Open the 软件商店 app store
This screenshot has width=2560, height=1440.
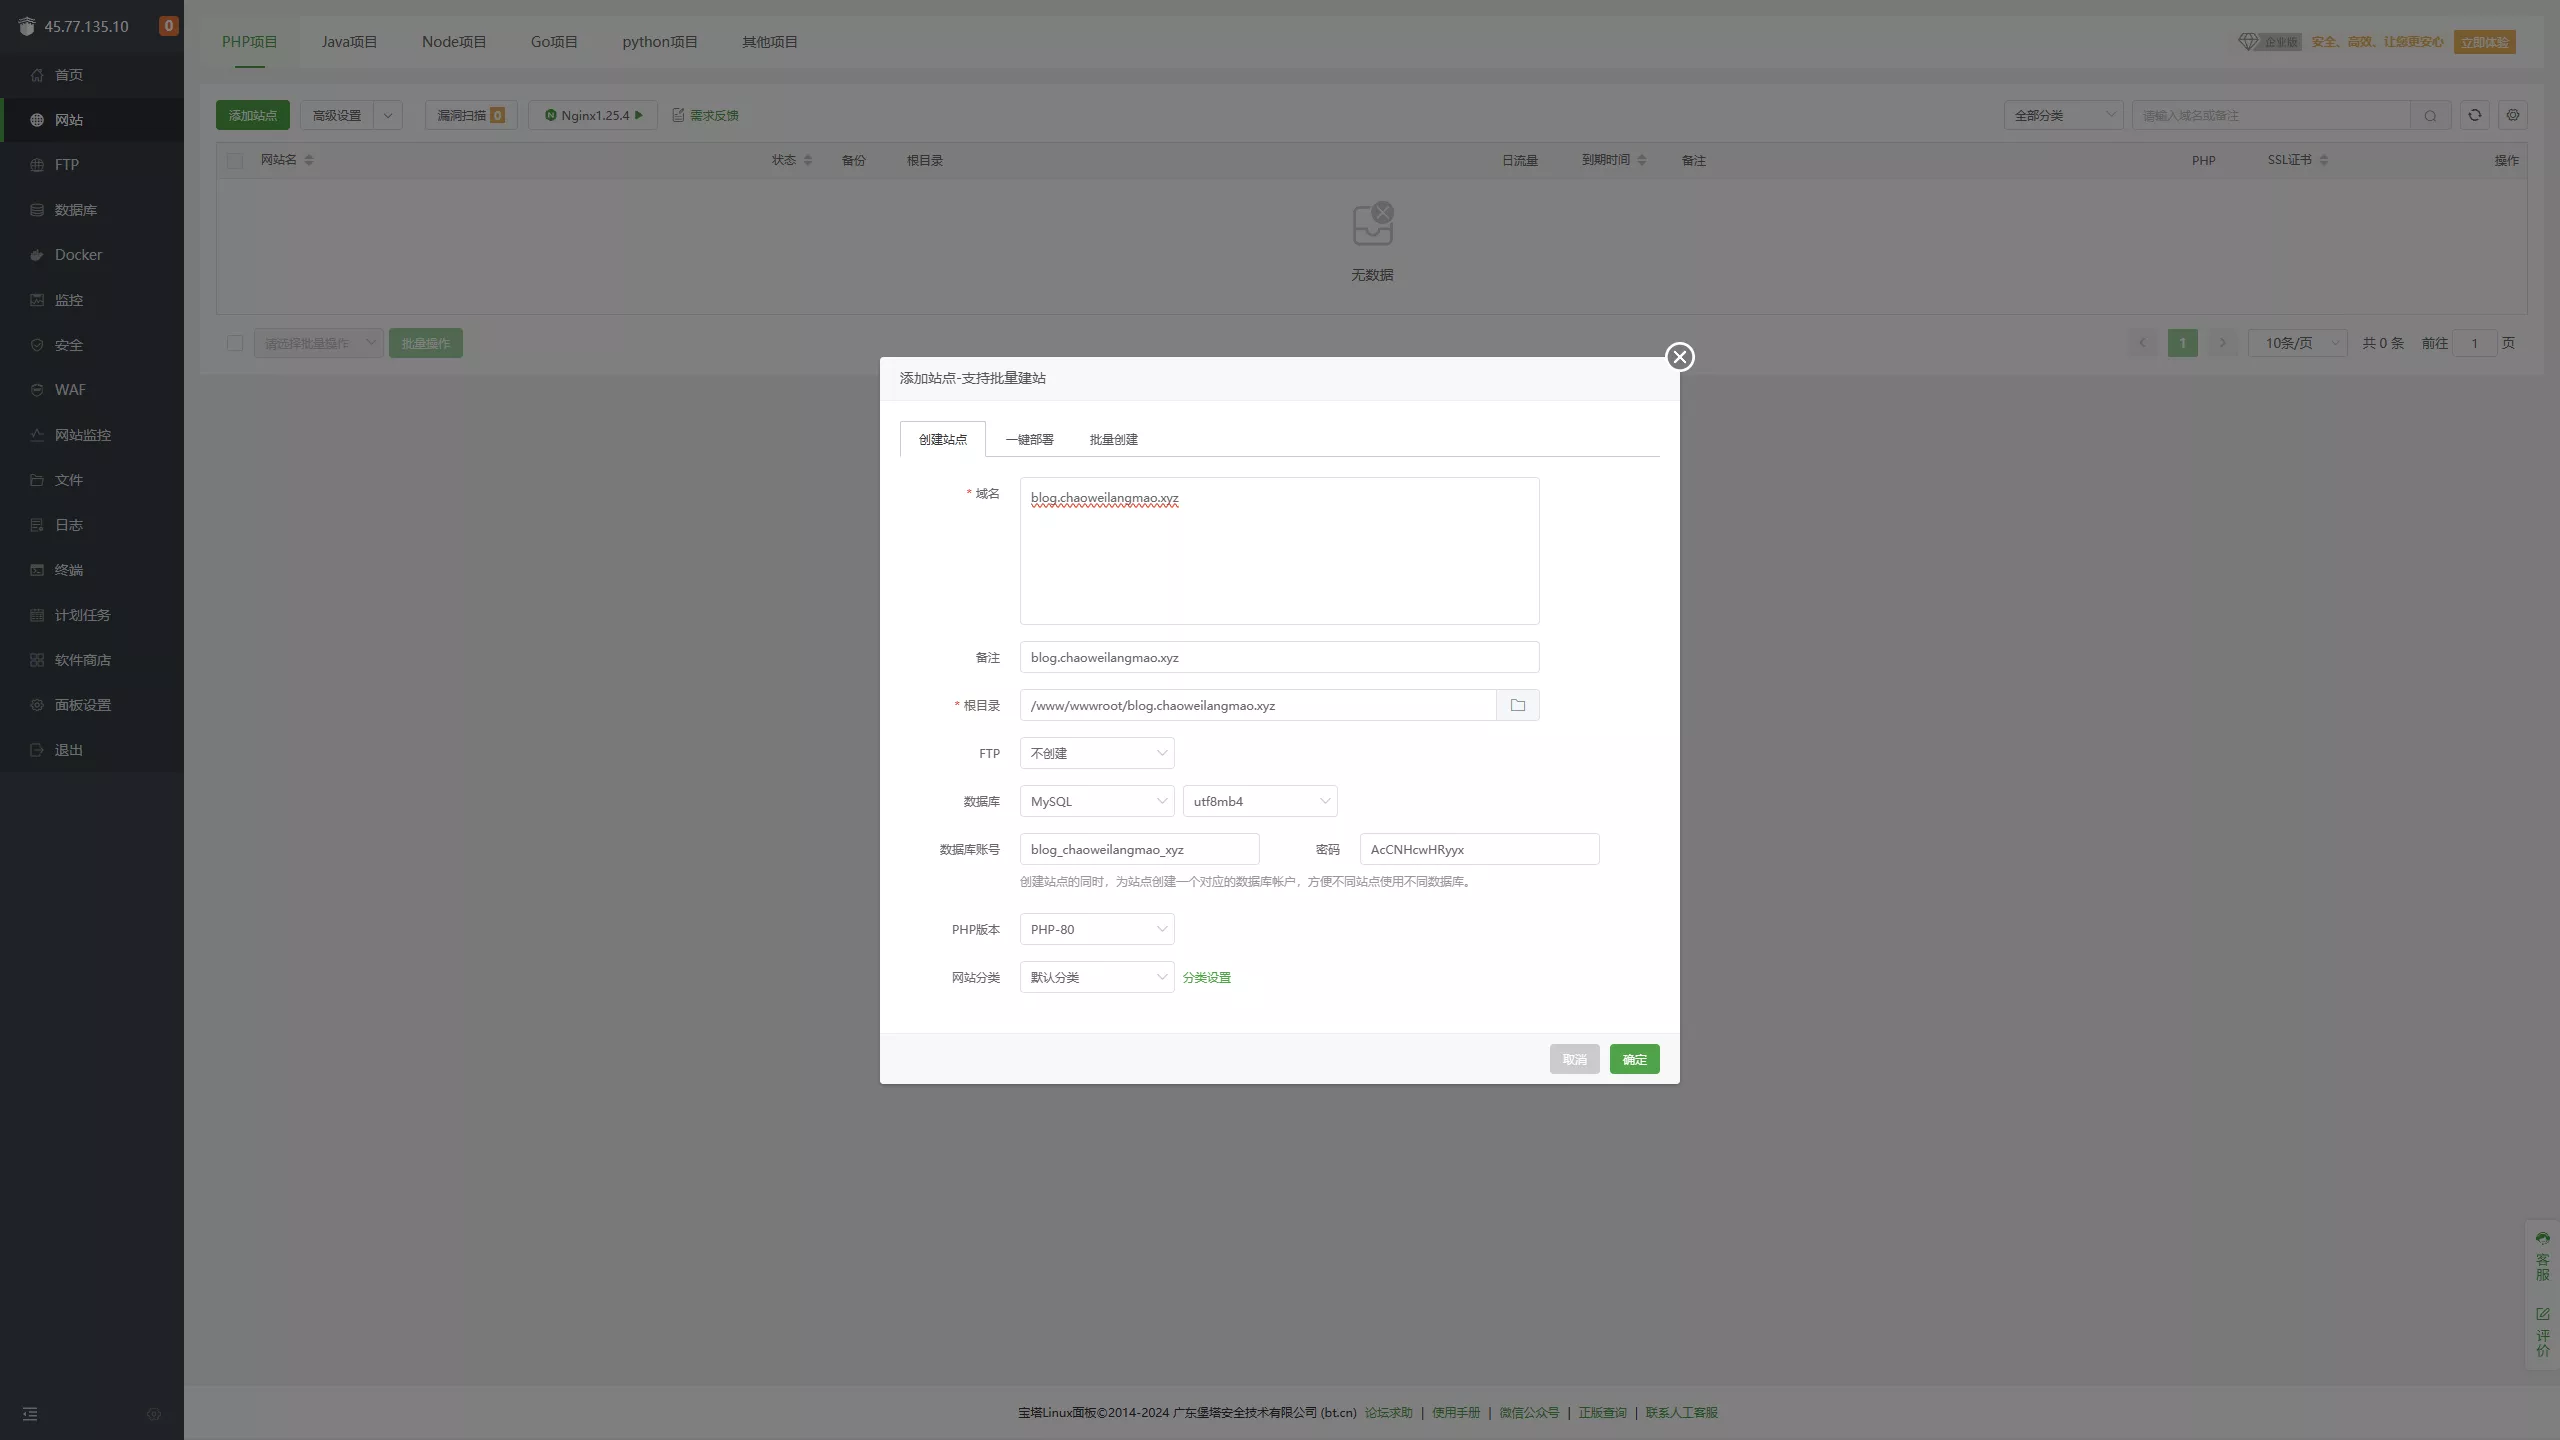(x=81, y=659)
